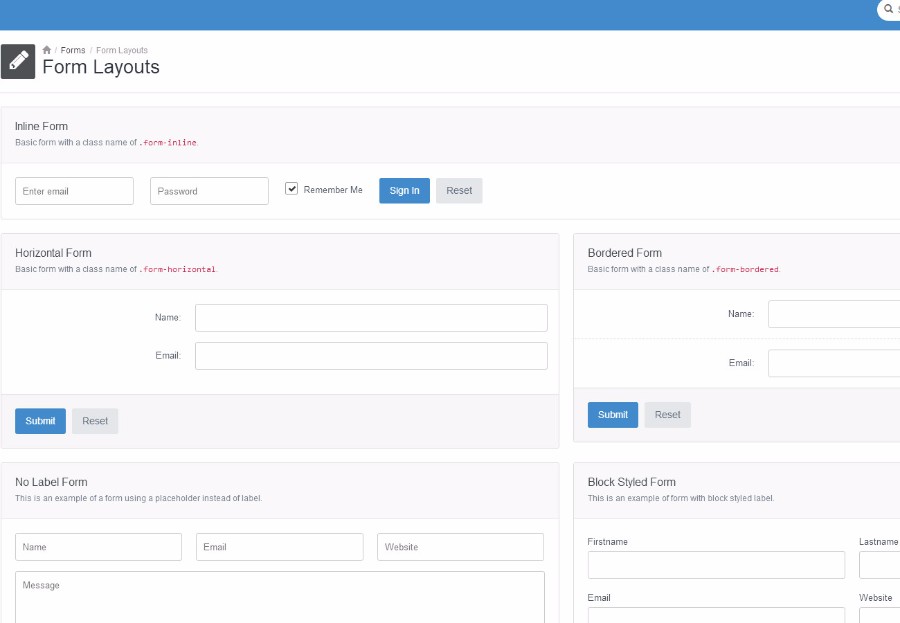Click Submit in the Bordered Form
900x623 pixels.
612,415
